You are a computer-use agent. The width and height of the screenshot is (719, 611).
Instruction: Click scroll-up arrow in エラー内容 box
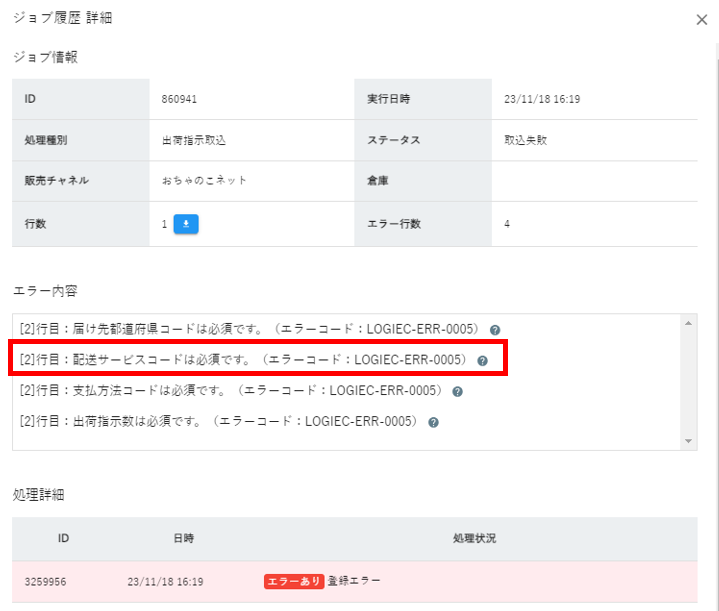click(x=688, y=323)
